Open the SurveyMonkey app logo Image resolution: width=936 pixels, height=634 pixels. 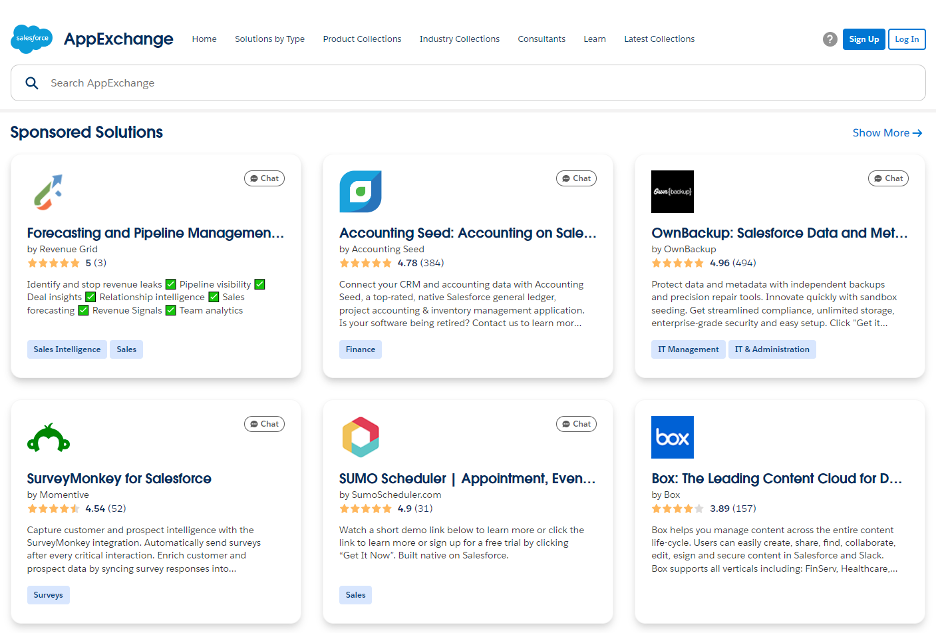(48, 438)
